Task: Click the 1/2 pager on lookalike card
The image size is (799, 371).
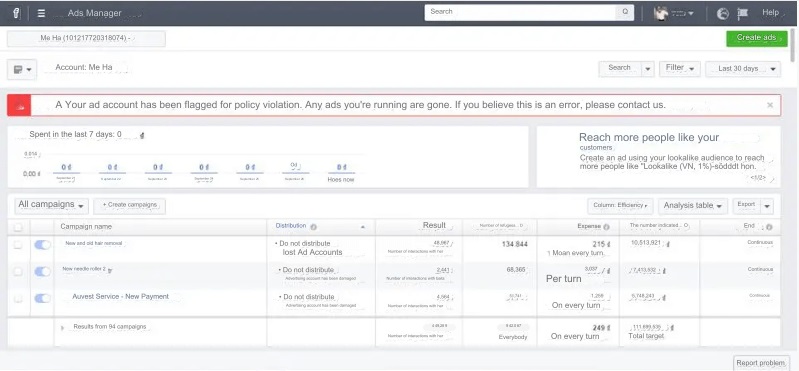Action: coord(758,177)
